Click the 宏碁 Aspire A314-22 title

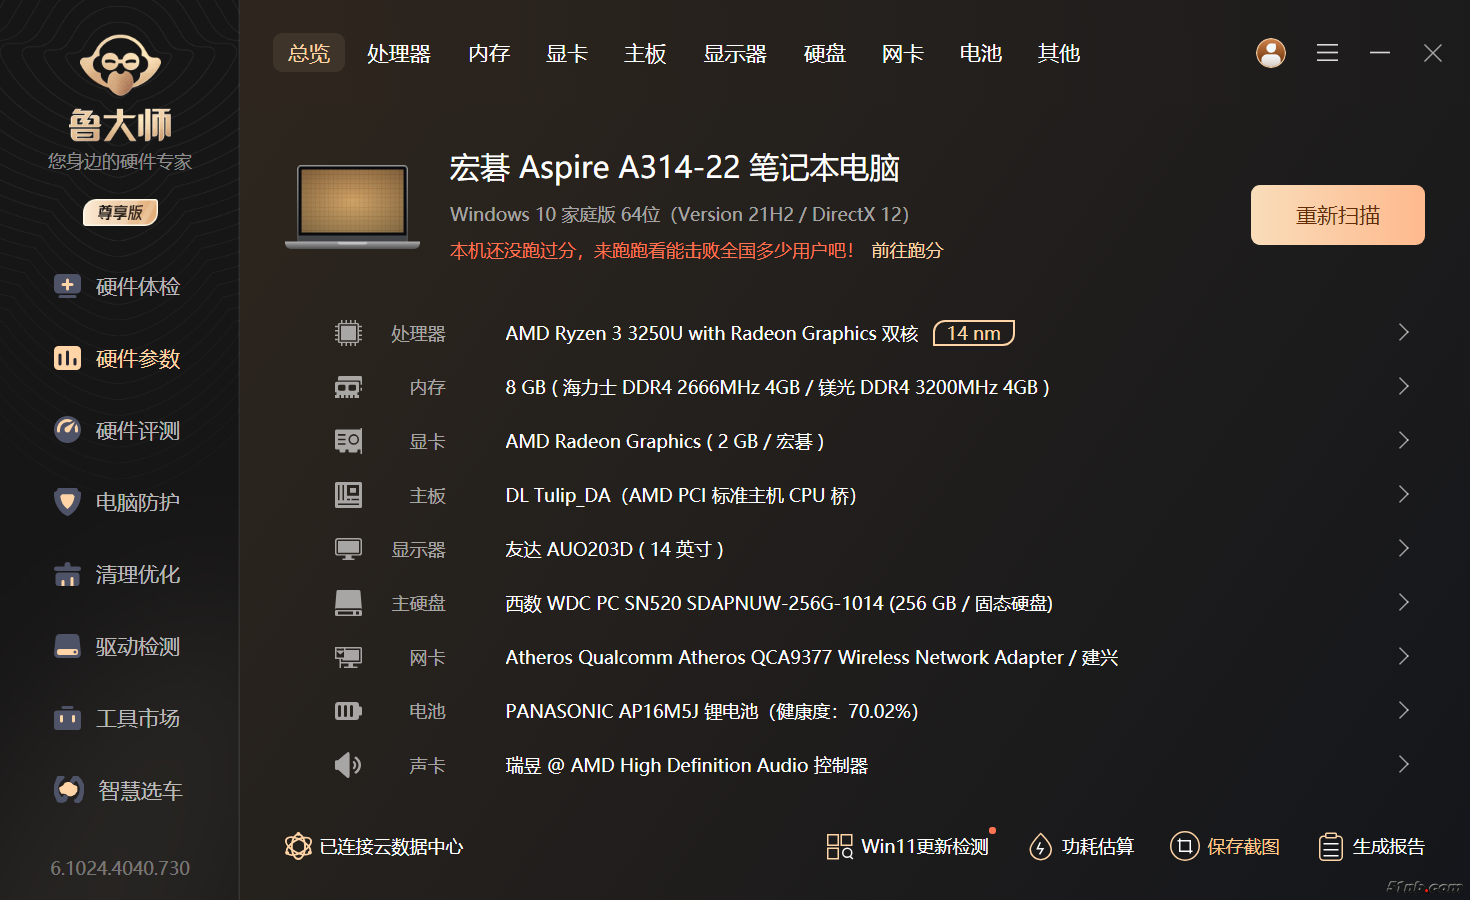click(675, 167)
